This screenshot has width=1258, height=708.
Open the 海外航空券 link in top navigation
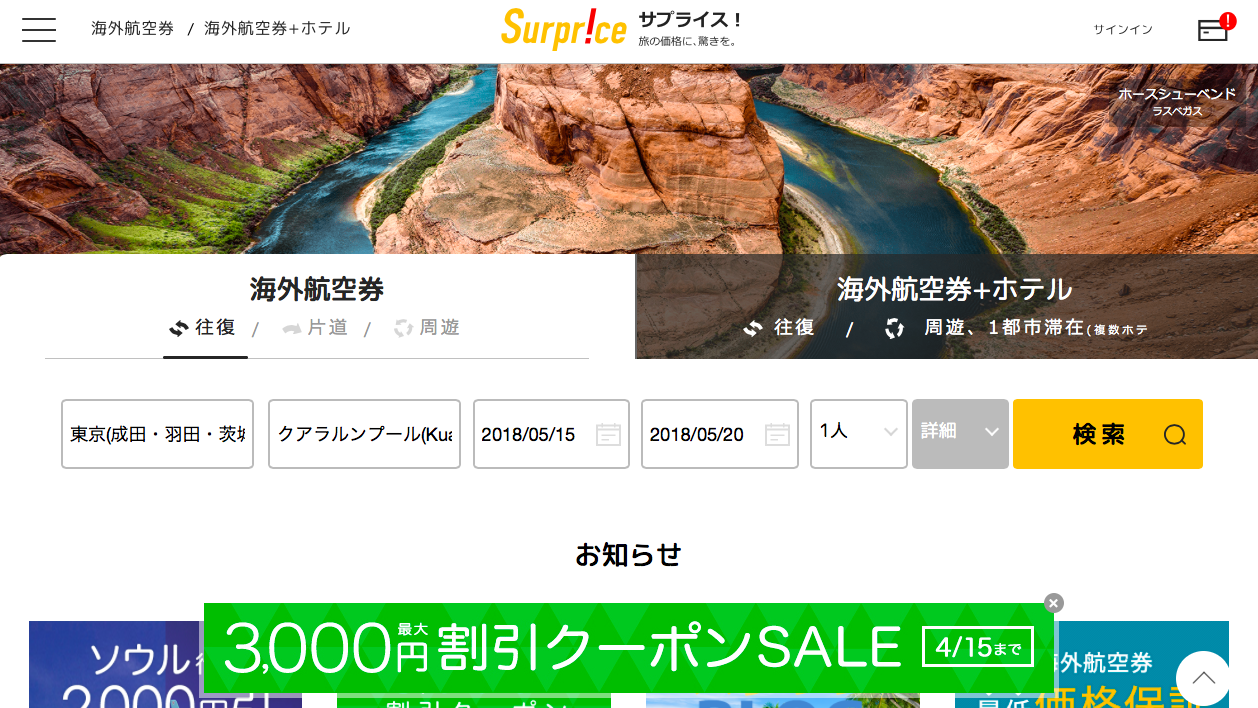coord(133,29)
